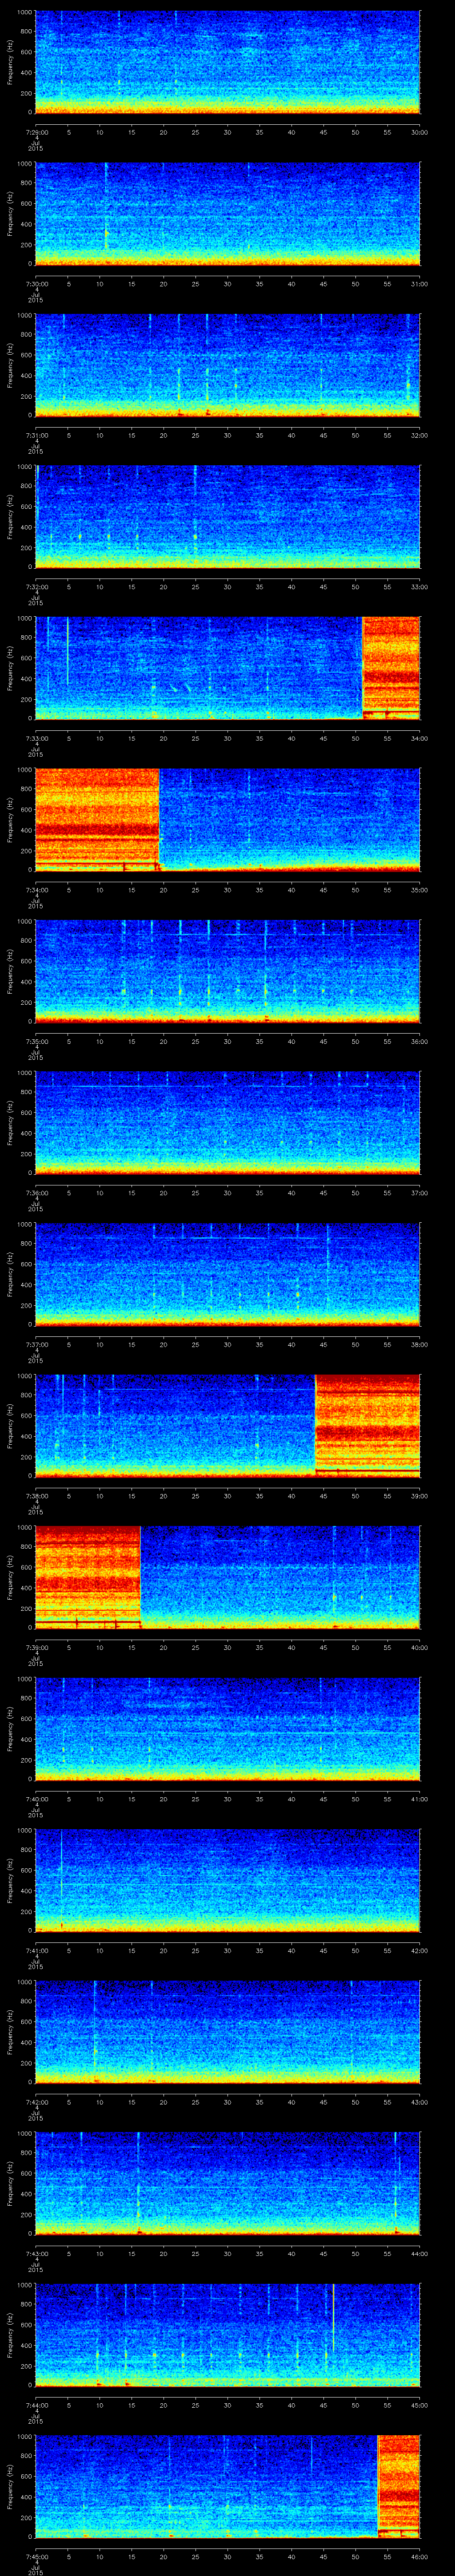Screen dimensions: 455x2576
Task: Click the 39:00 end time label
Action: click(419, 1495)
